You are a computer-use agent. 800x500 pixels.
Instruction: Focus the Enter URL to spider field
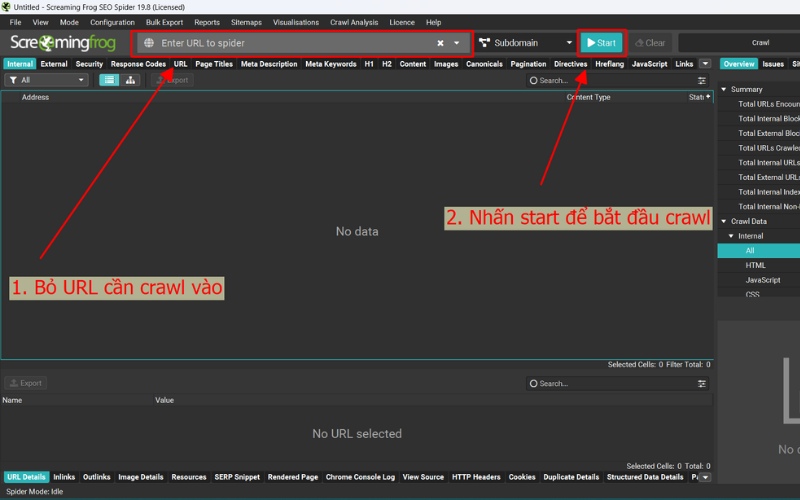(302, 43)
